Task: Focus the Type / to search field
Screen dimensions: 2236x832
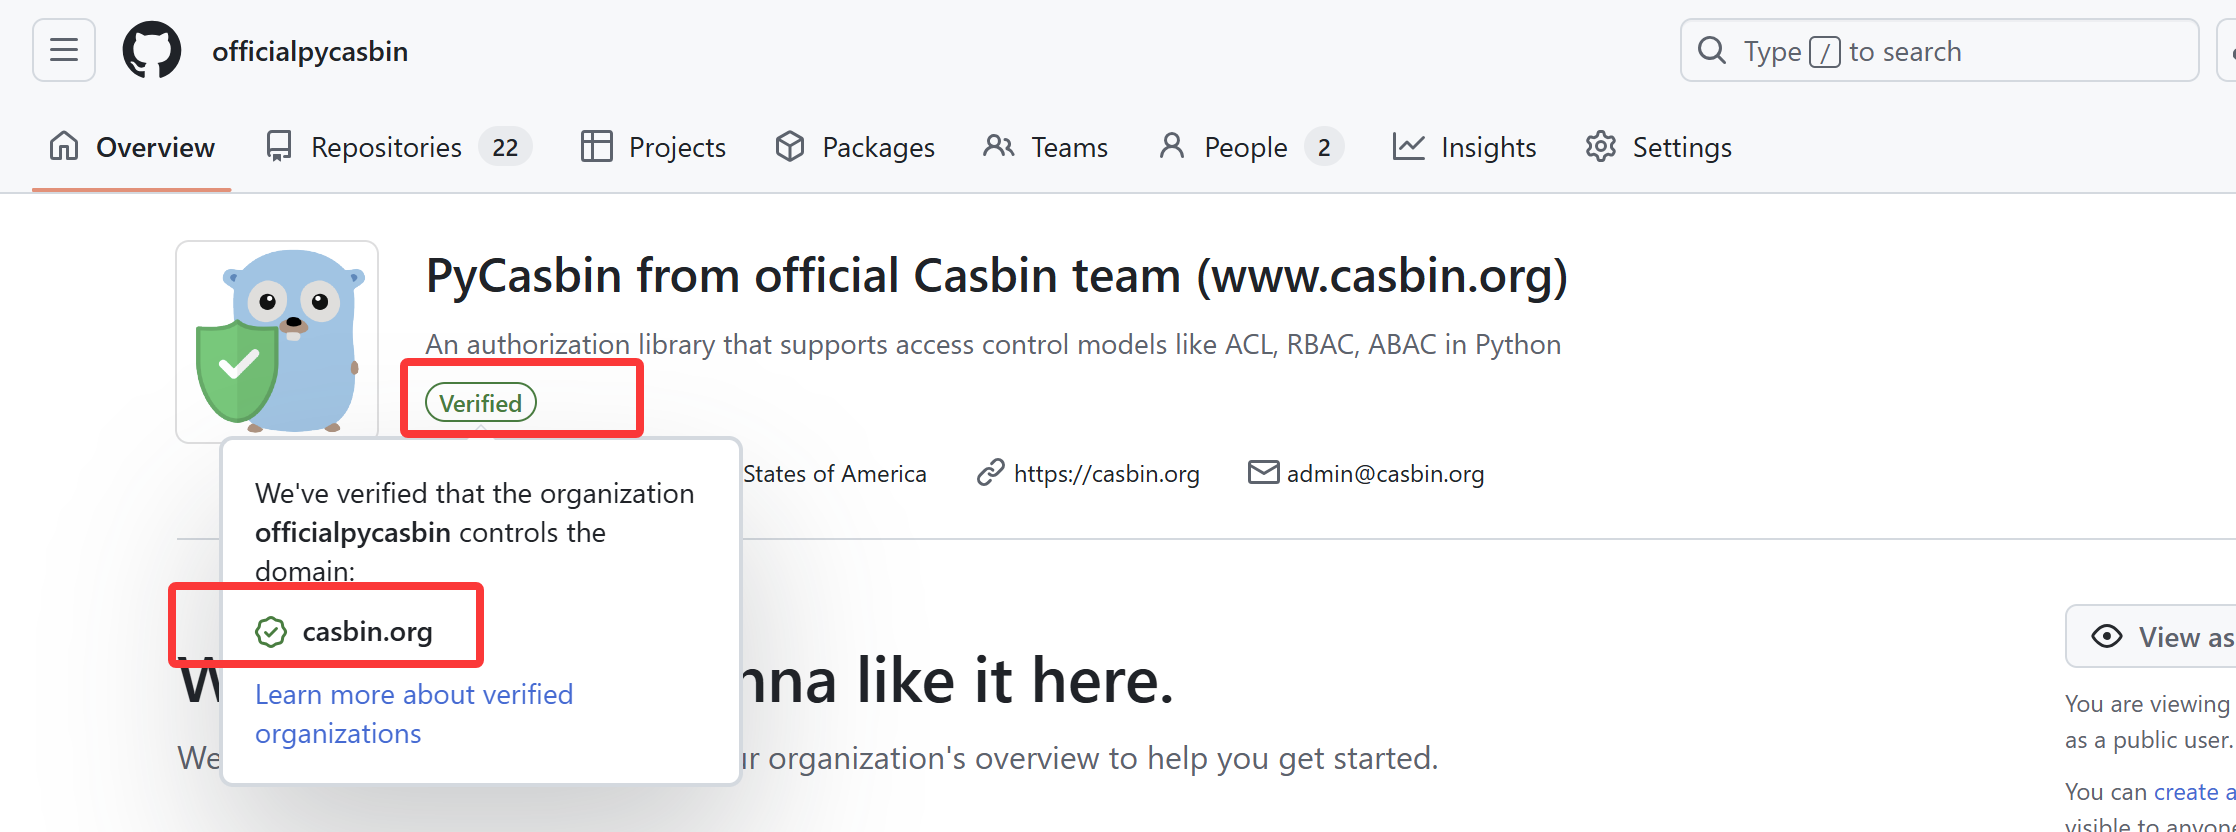Action: point(1939,50)
